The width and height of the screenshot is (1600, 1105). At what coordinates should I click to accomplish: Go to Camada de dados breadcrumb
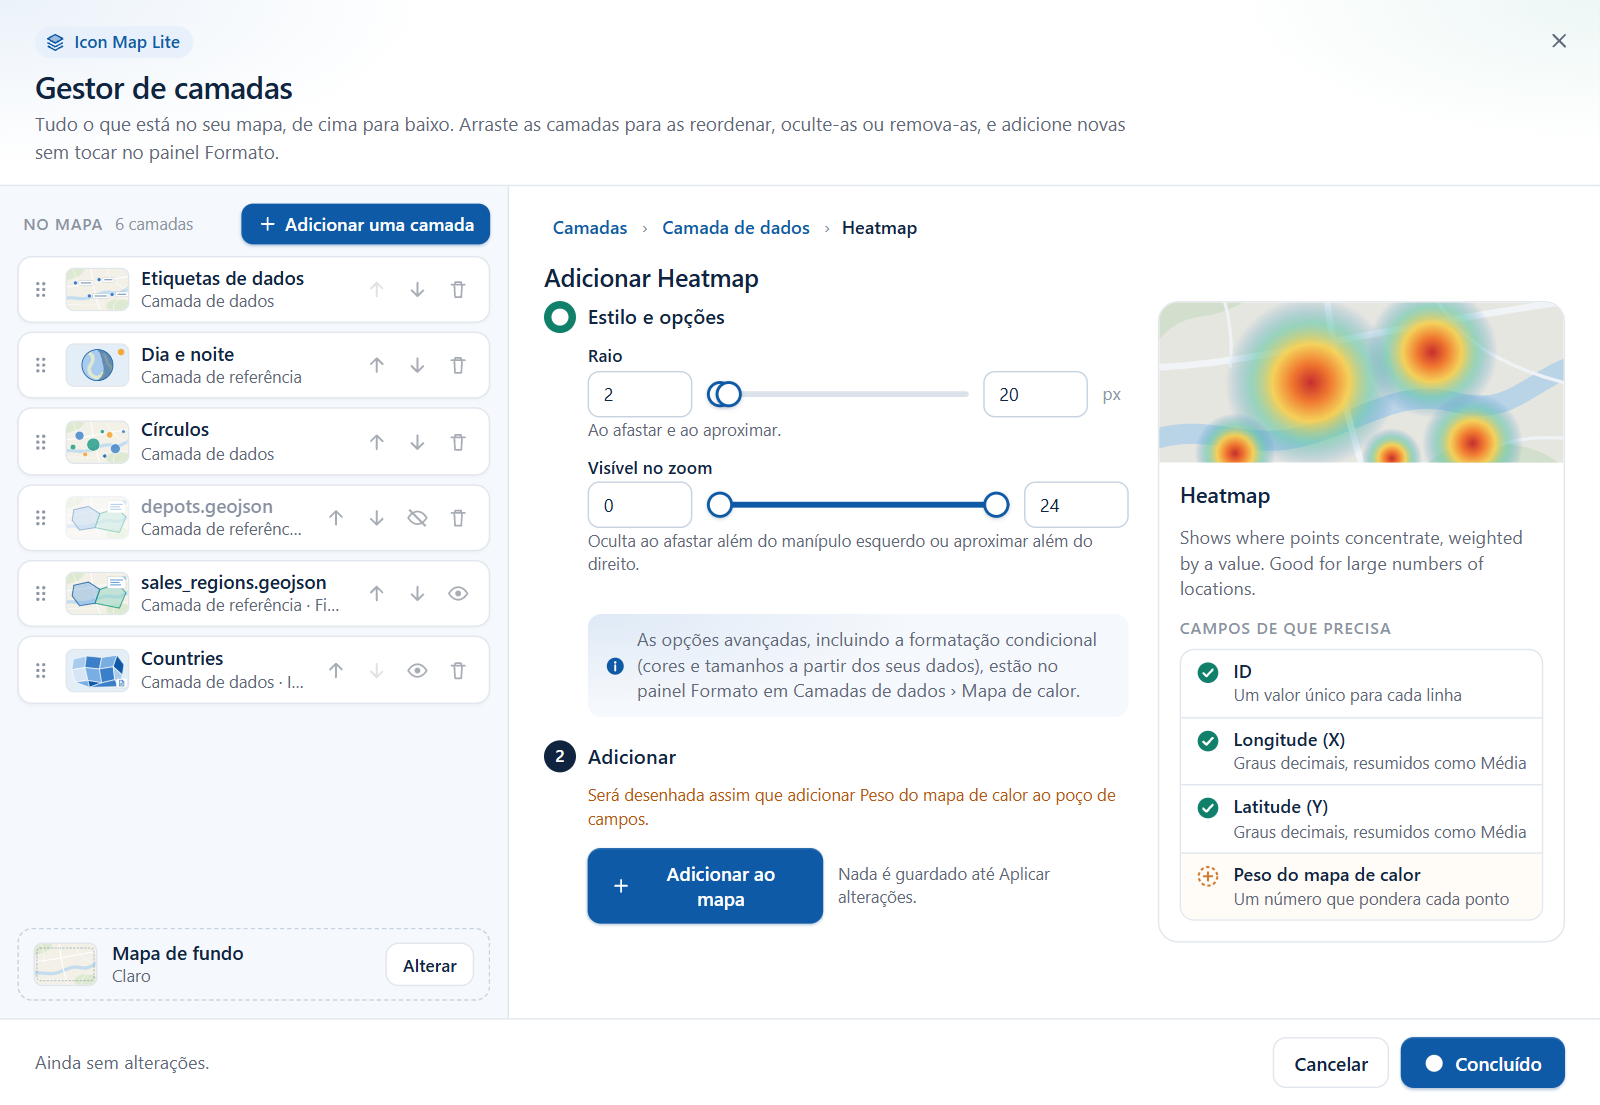(x=736, y=228)
